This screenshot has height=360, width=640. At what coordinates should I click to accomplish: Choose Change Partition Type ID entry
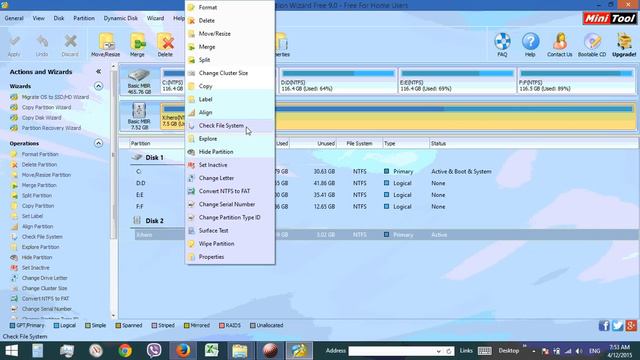pyautogui.click(x=230, y=218)
